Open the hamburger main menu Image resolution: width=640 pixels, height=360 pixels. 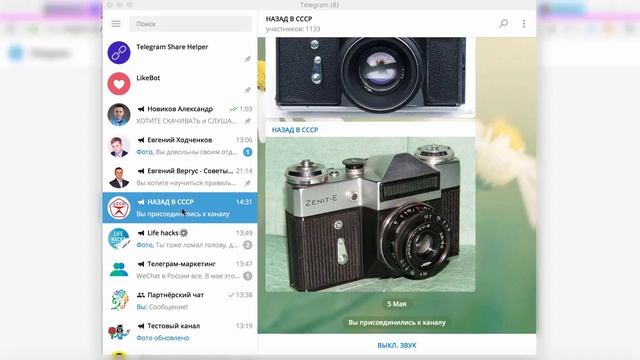point(116,24)
